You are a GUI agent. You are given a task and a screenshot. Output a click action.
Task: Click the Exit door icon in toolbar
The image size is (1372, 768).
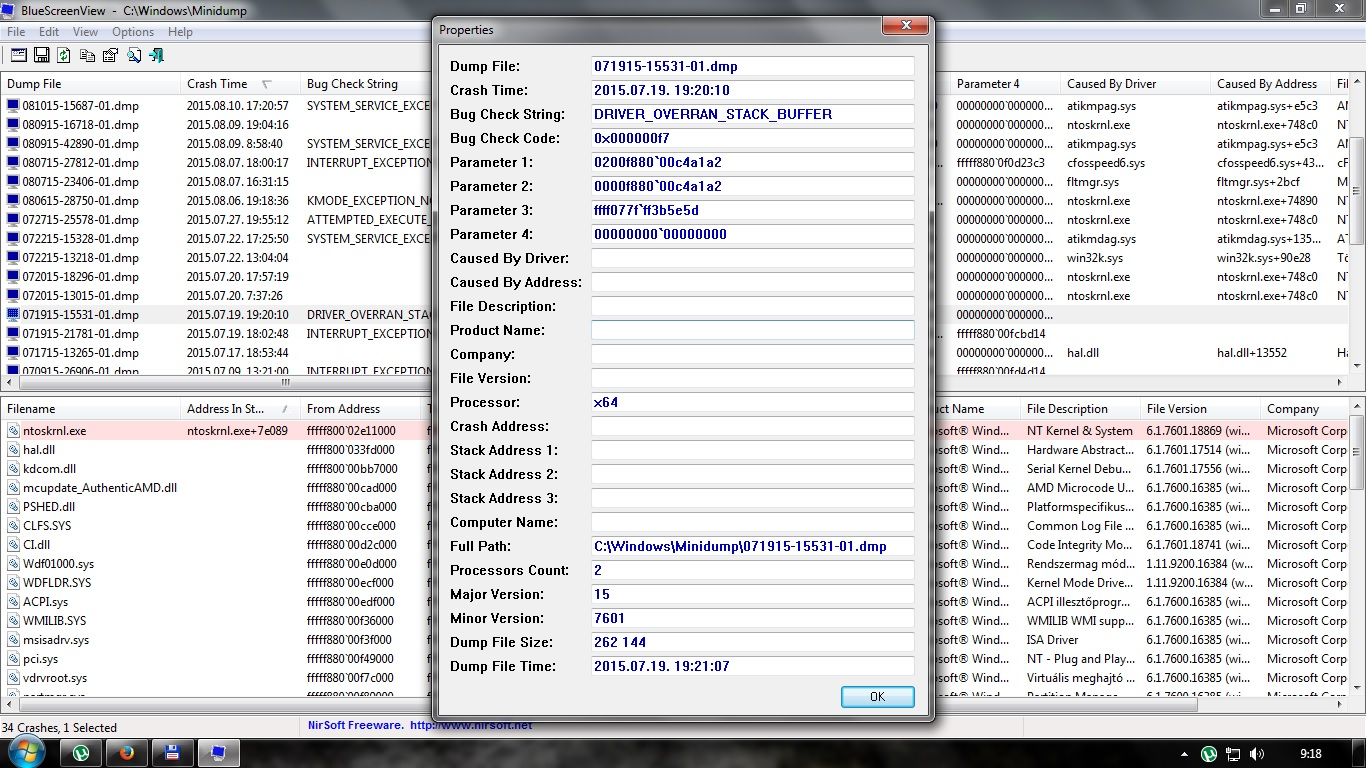(157, 55)
